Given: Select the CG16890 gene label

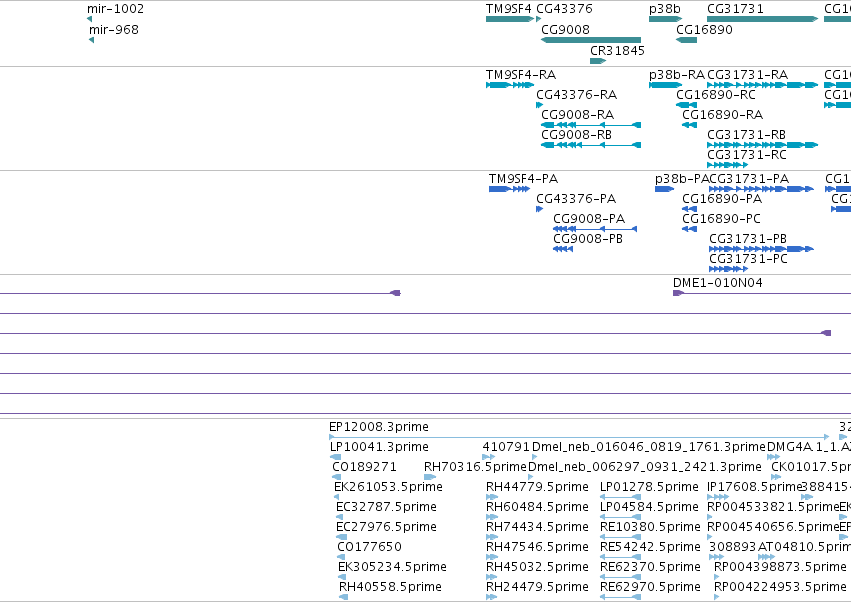Looking at the screenshot, I should point(704,29).
